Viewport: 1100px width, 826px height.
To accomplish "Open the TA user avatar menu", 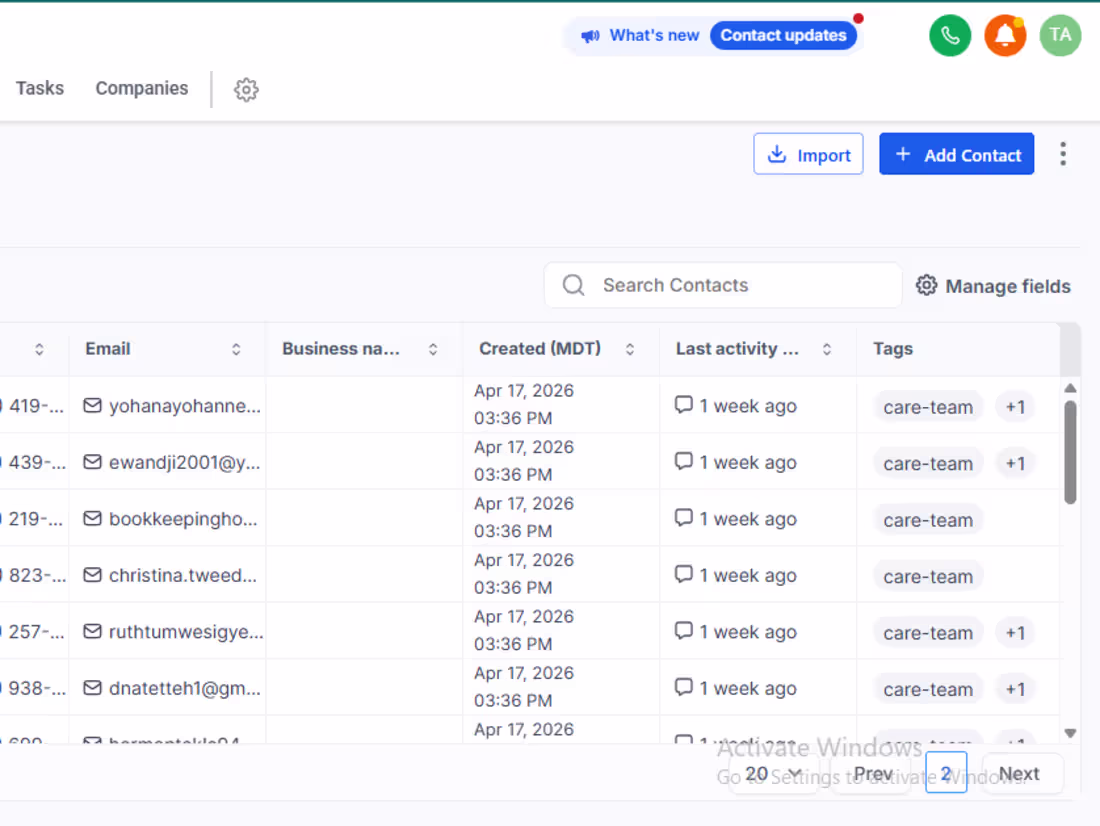I will point(1060,35).
